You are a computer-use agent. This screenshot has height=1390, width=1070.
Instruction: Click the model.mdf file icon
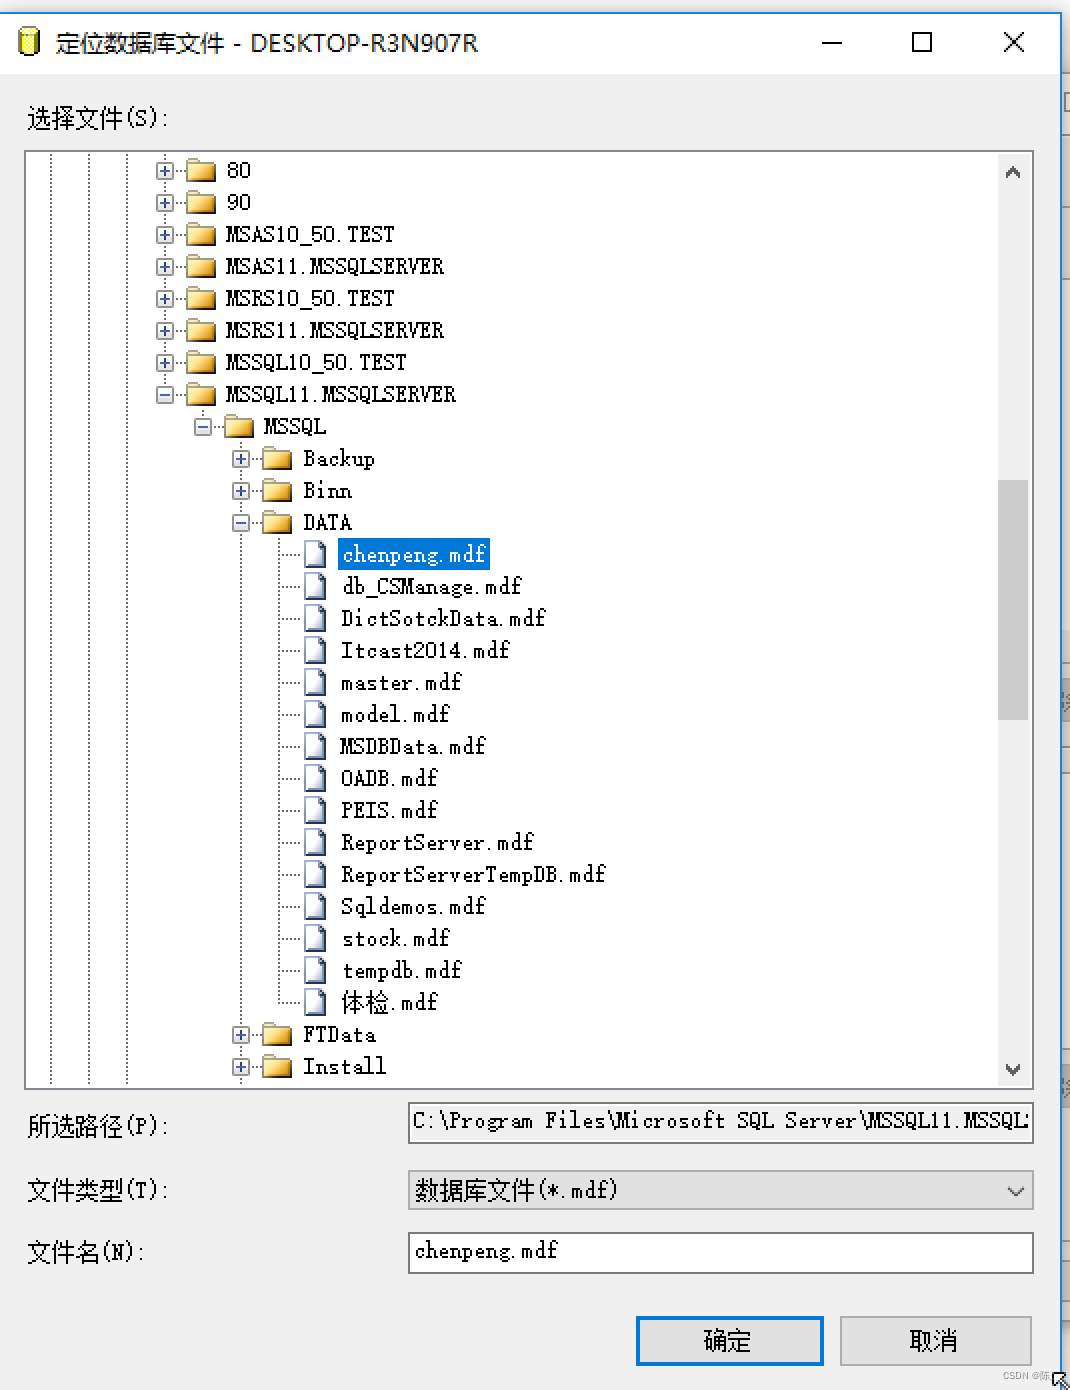pos(315,714)
